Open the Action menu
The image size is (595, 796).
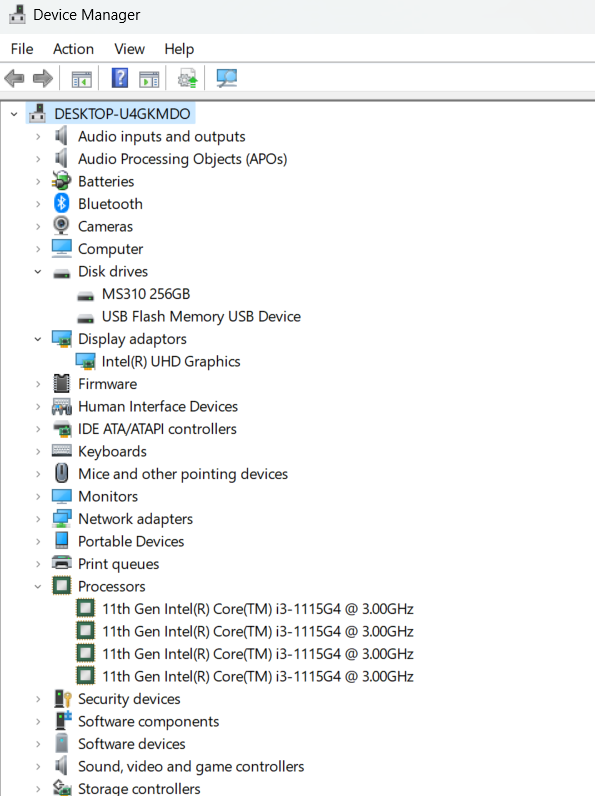coord(74,49)
